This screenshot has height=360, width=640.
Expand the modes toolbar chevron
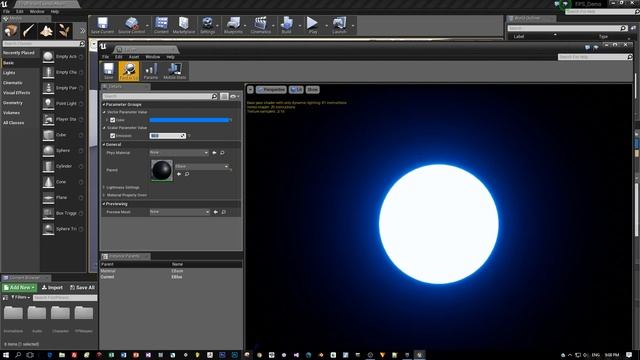82,31
